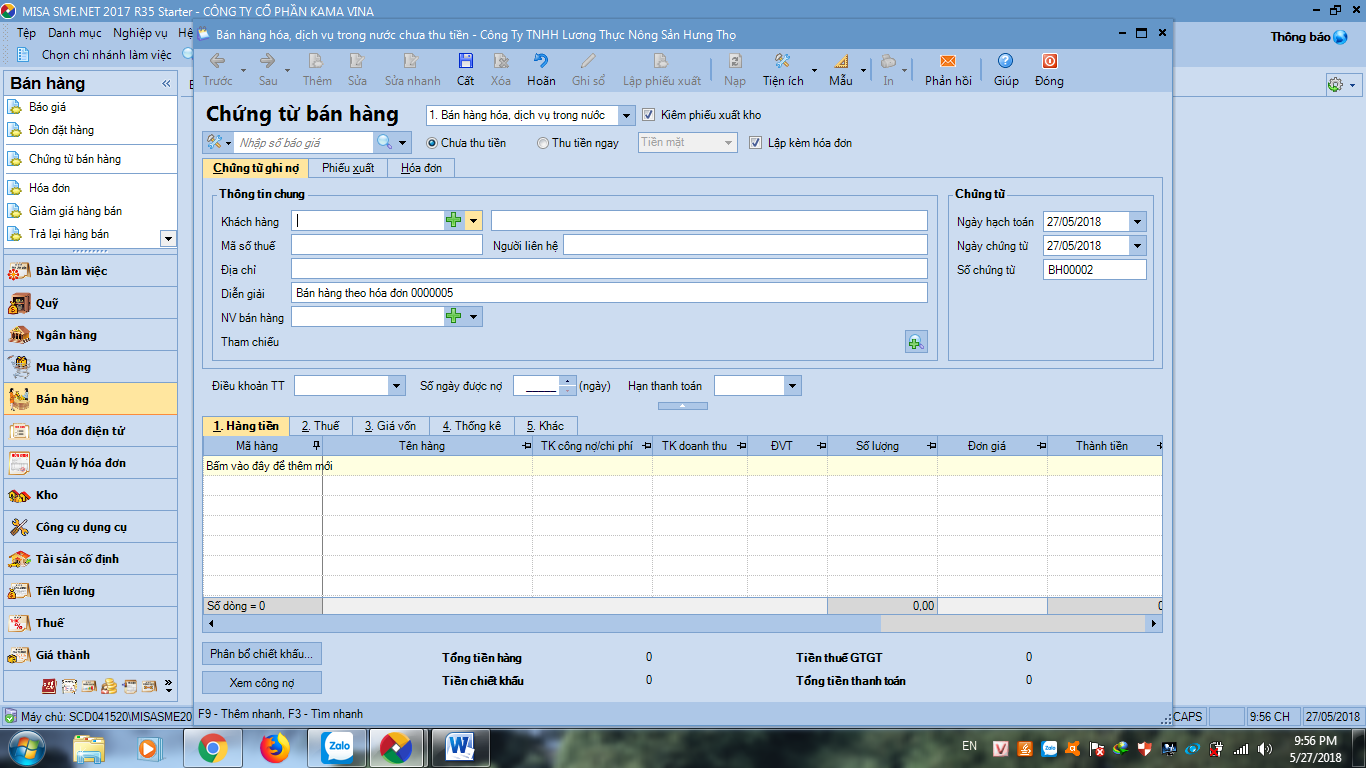Click Bấm vào đây để thêm mới row
This screenshot has height=768, width=1366.
[x=682, y=466]
